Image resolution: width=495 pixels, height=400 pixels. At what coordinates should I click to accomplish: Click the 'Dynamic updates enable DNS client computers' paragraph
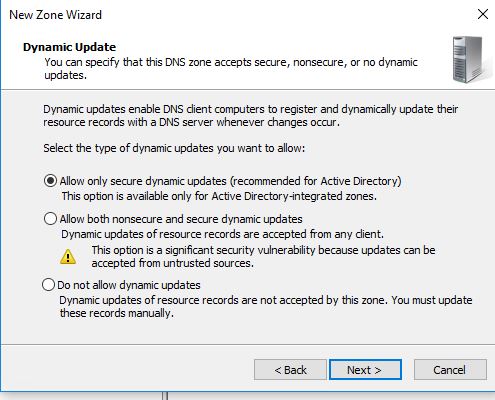point(251,116)
